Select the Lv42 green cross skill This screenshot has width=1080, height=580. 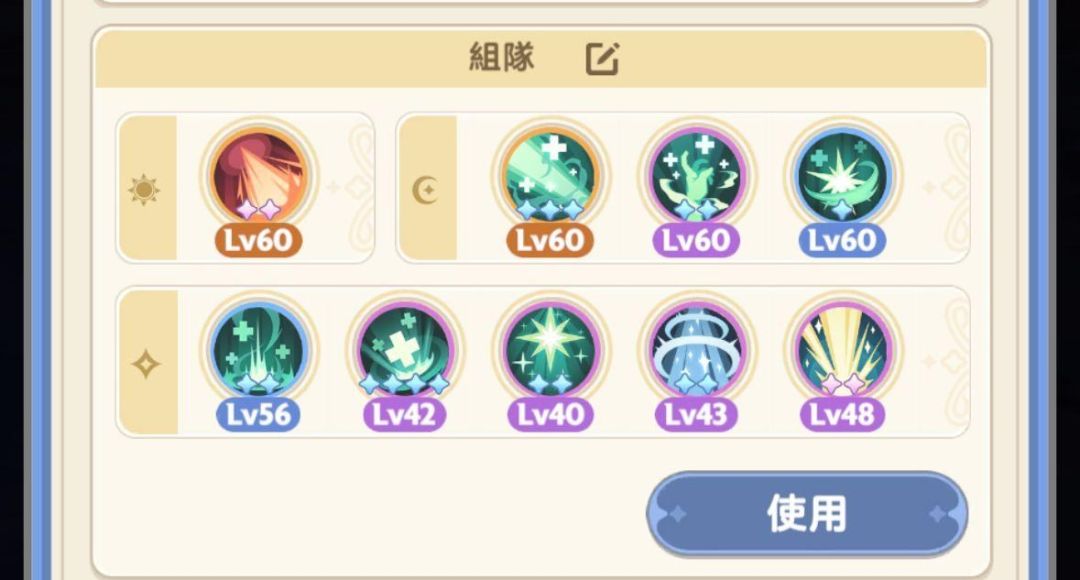[404, 350]
